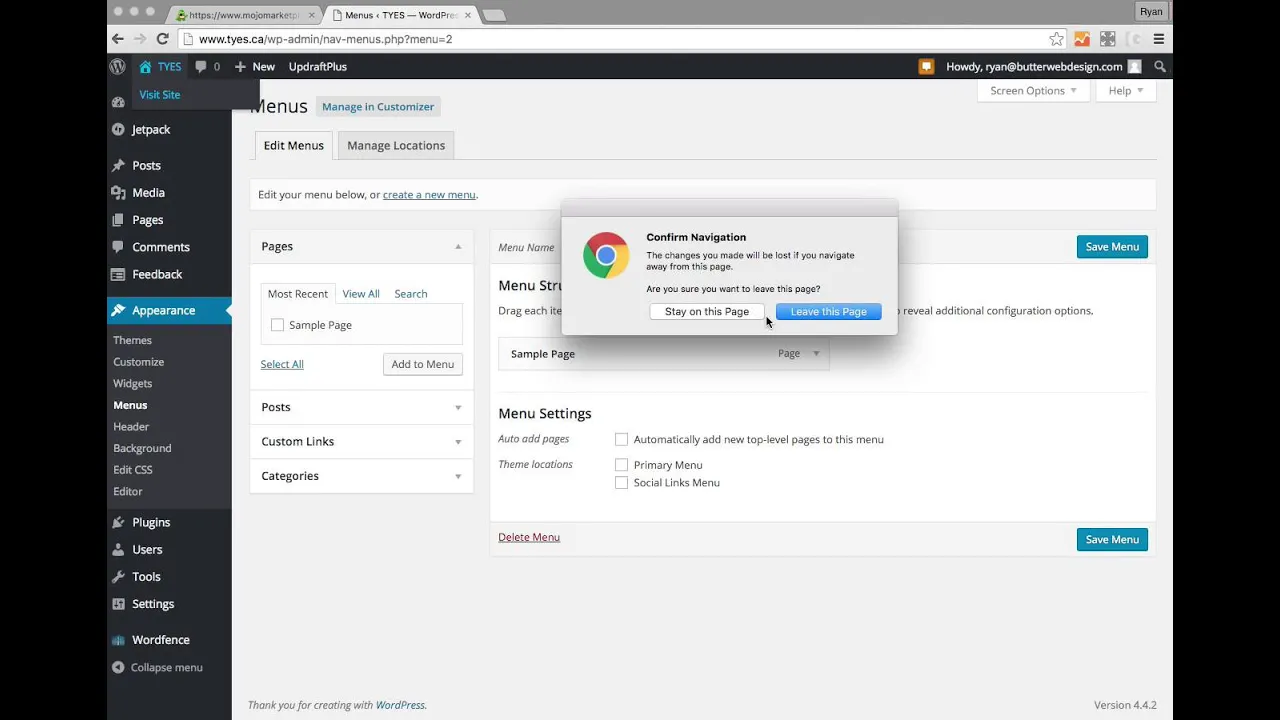
Task: Click the user avatar next to Howdy
Action: click(x=1134, y=67)
